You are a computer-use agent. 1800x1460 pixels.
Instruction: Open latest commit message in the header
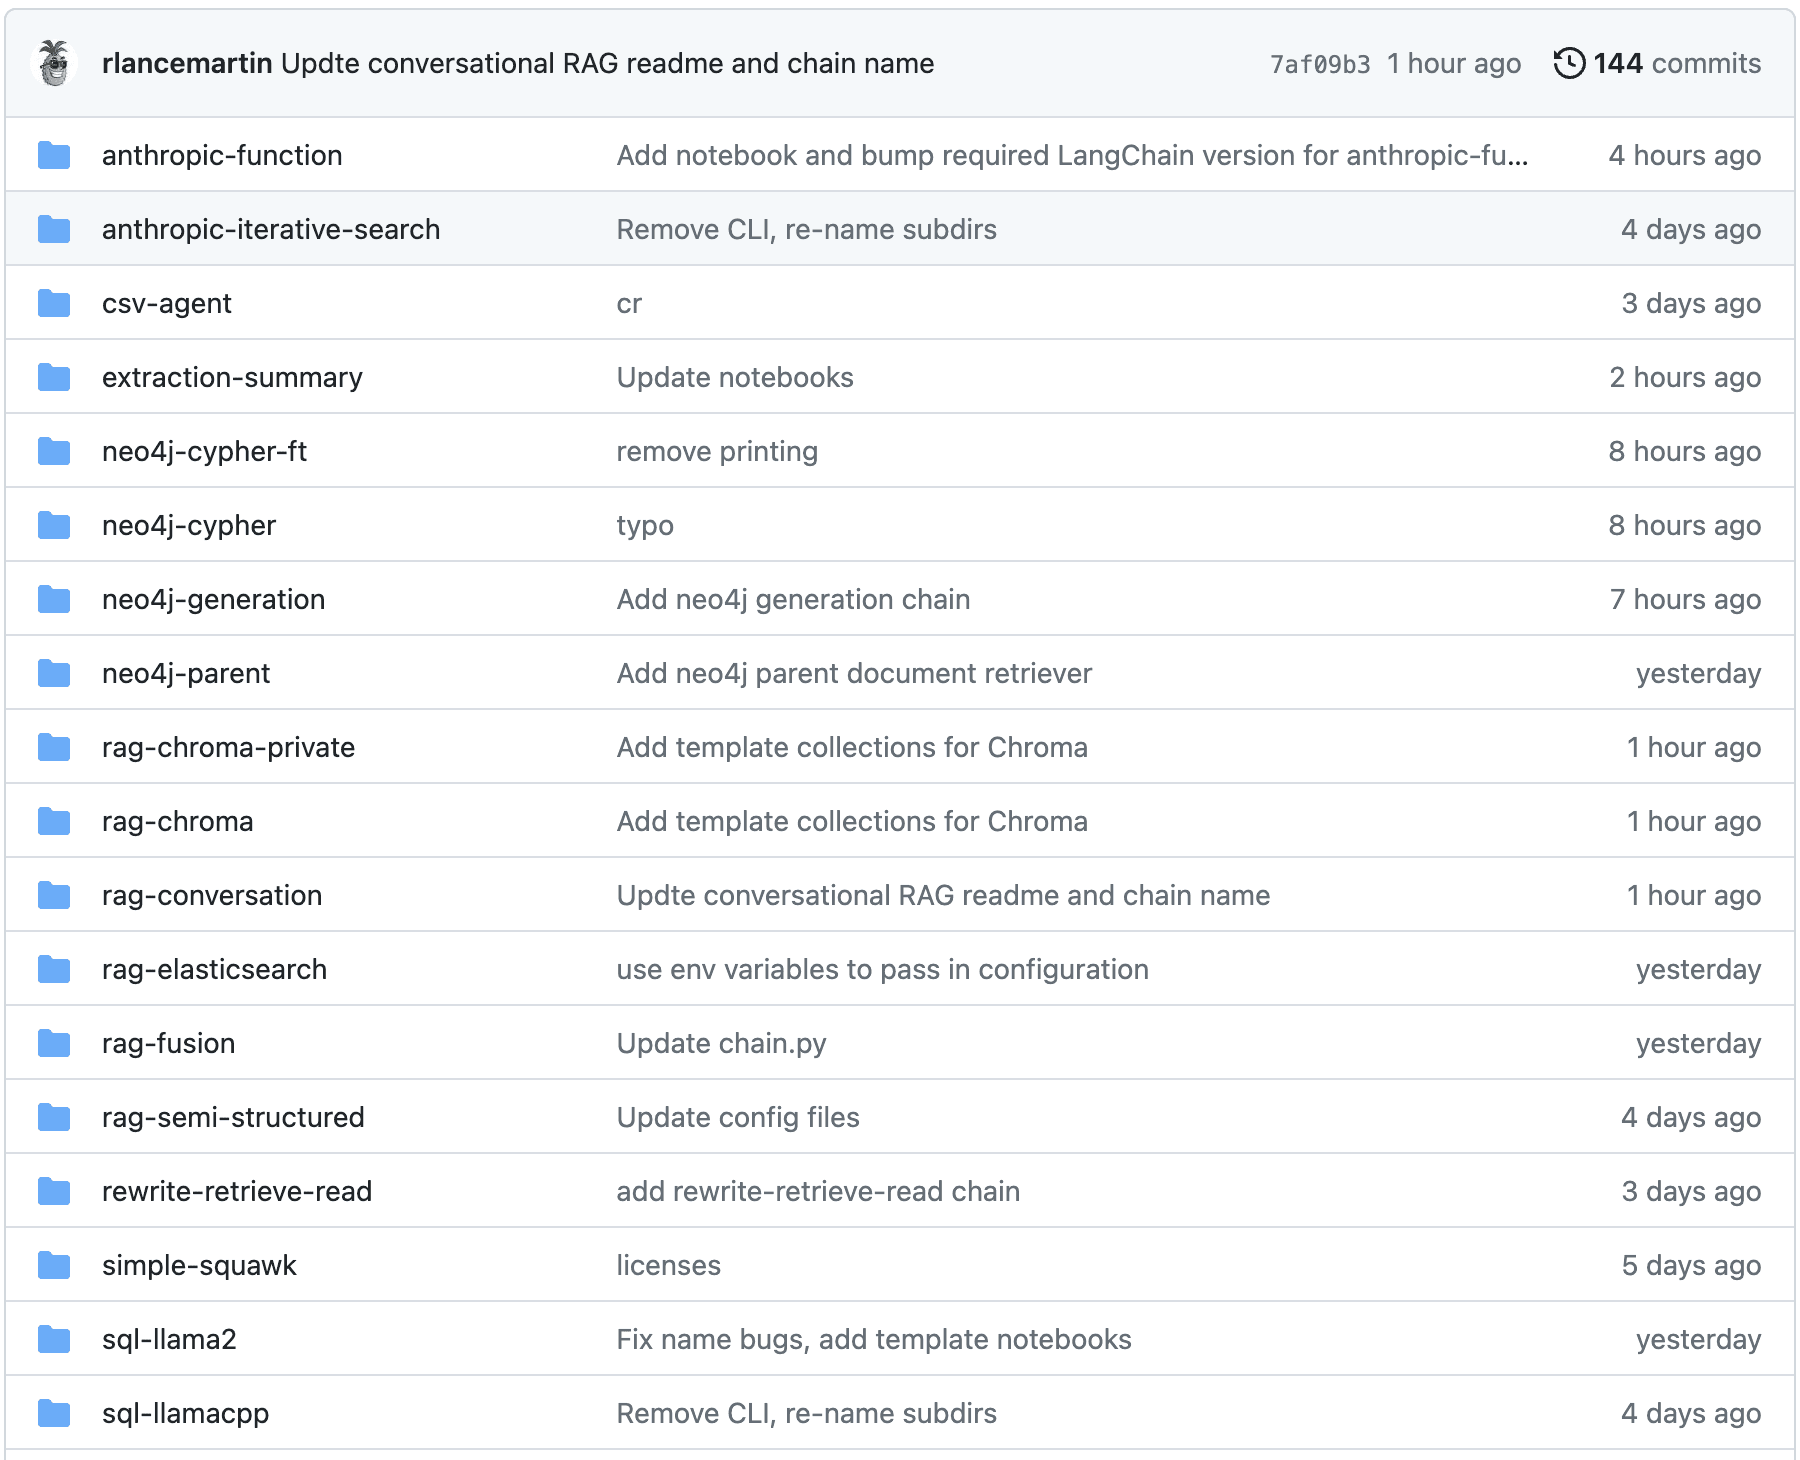point(608,63)
